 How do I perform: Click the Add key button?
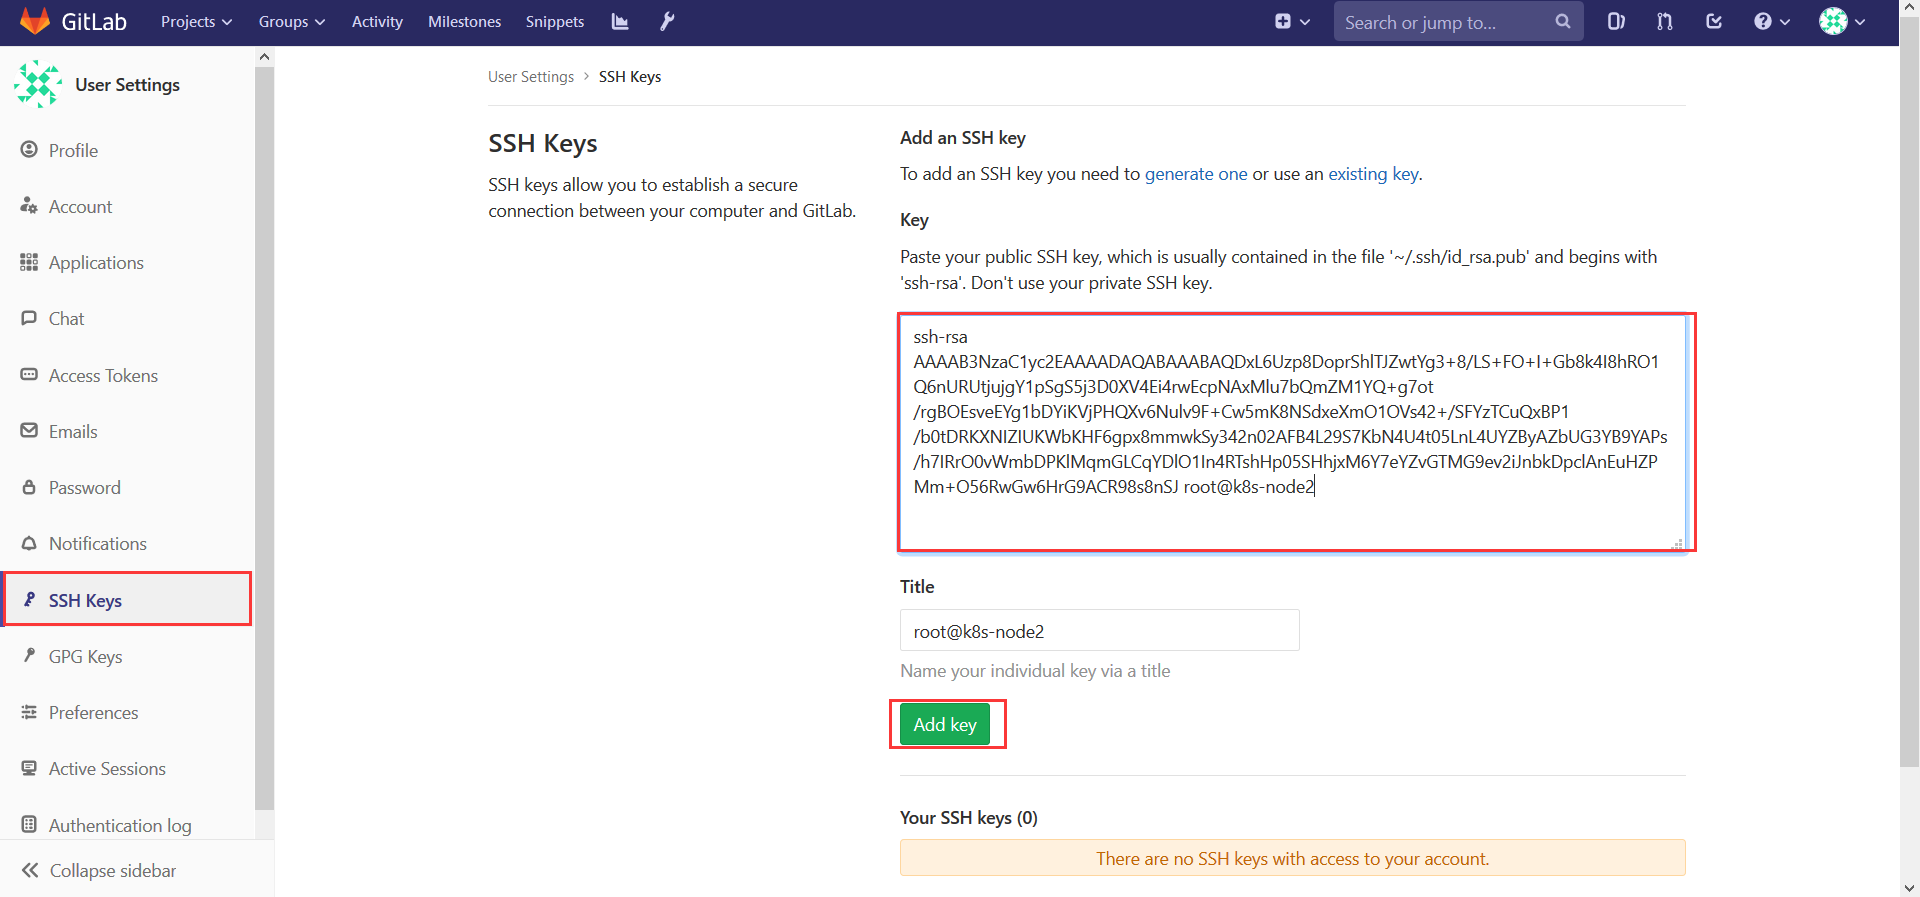click(x=945, y=724)
